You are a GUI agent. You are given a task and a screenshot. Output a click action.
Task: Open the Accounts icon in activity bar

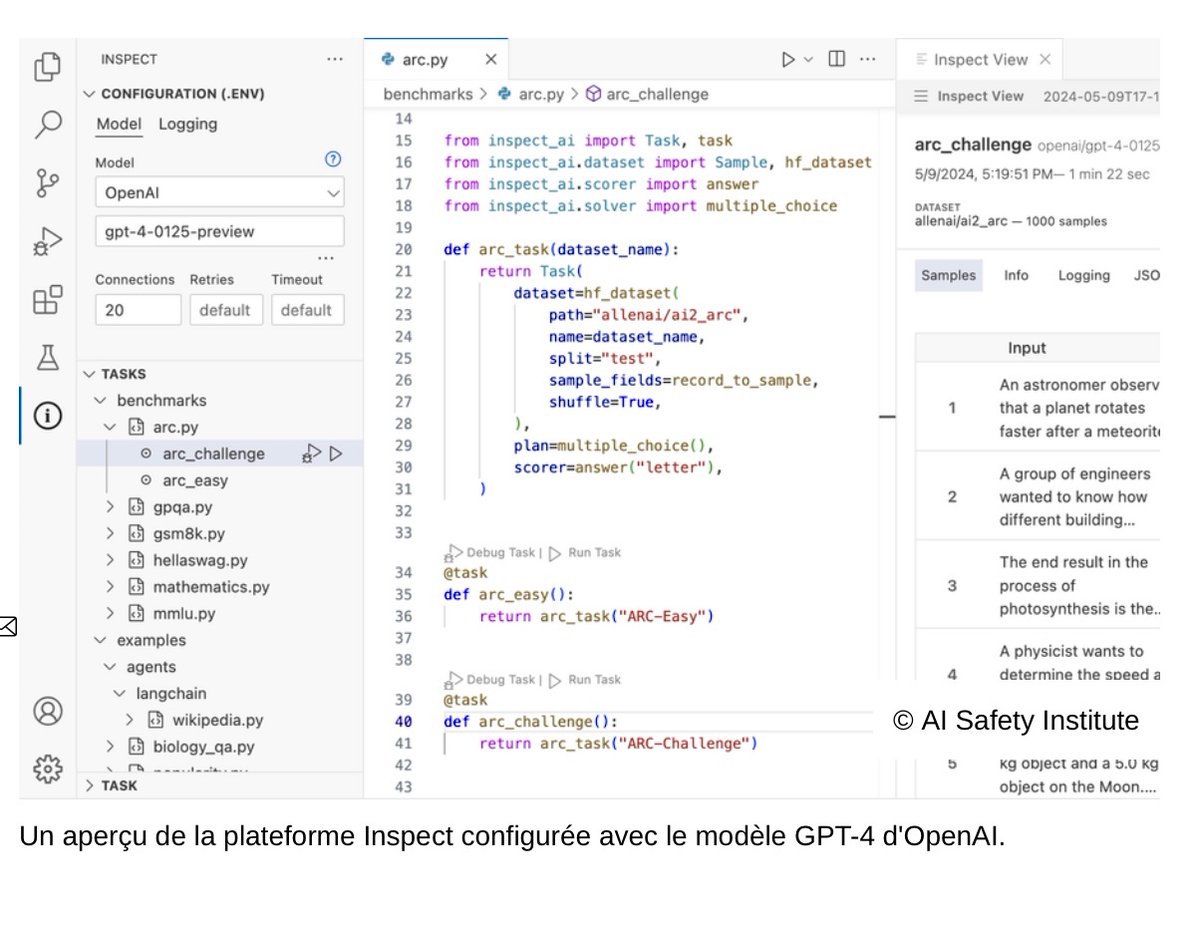pyautogui.click(x=48, y=711)
